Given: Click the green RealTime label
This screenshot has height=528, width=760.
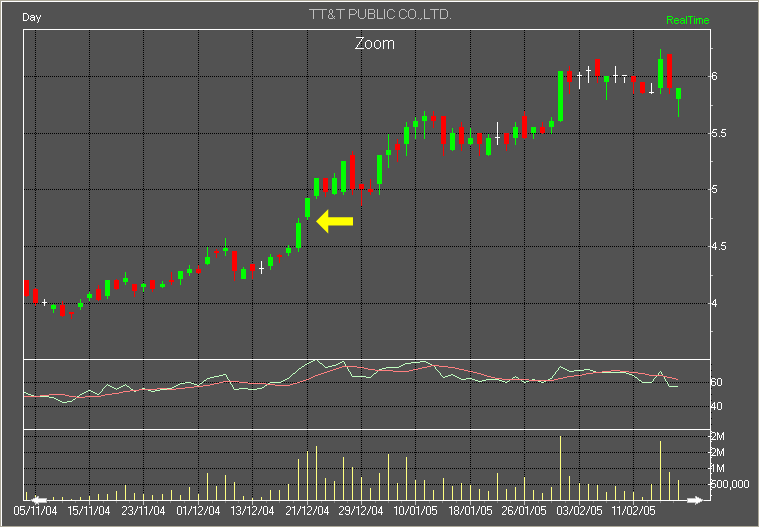Looking at the screenshot, I should [x=687, y=20].
